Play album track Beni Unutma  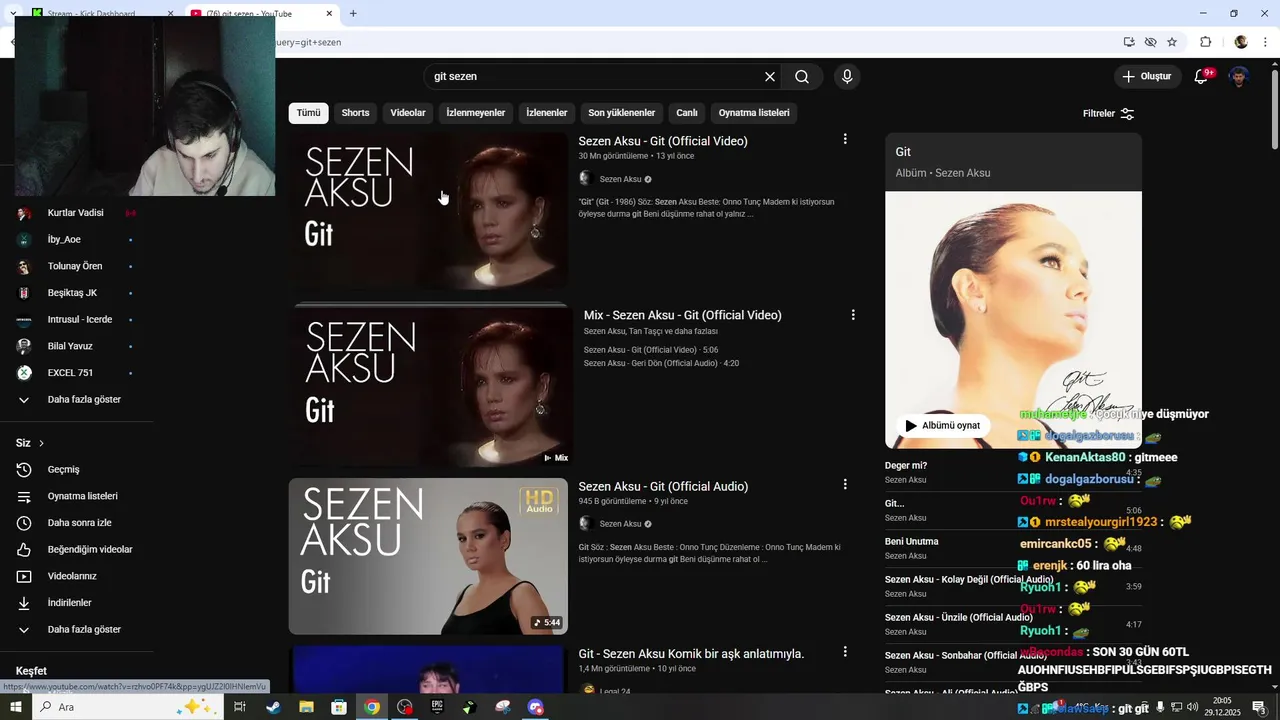click(911, 542)
